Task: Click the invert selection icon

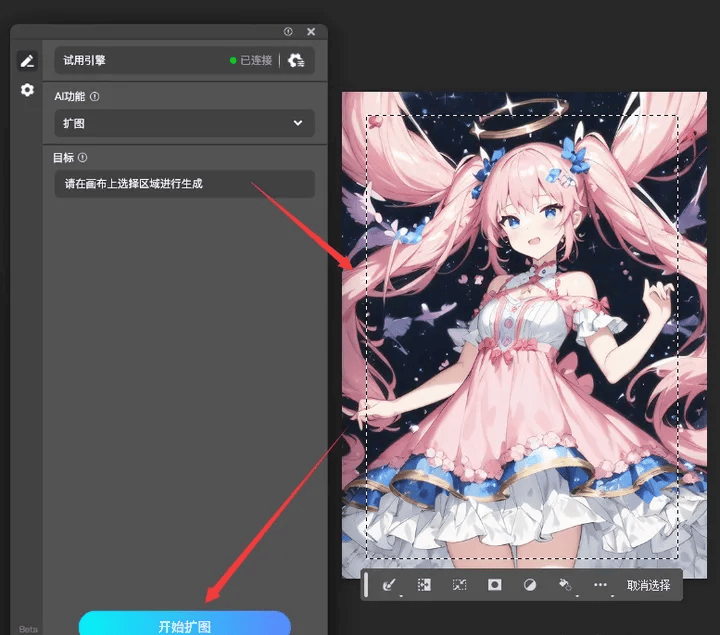Action: [424, 584]
